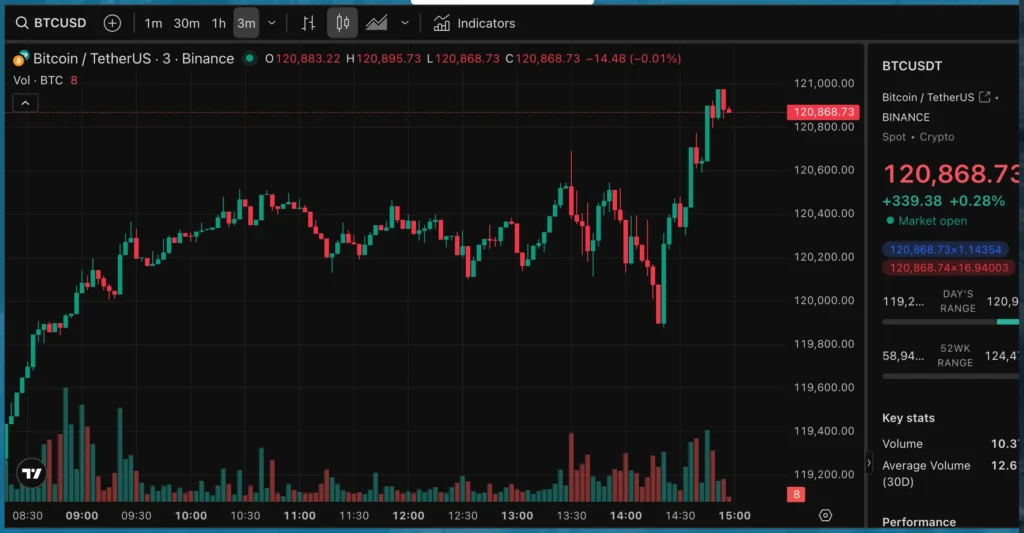Click the add symbol plus icon

pyautogui.click(x=112, y=22)
